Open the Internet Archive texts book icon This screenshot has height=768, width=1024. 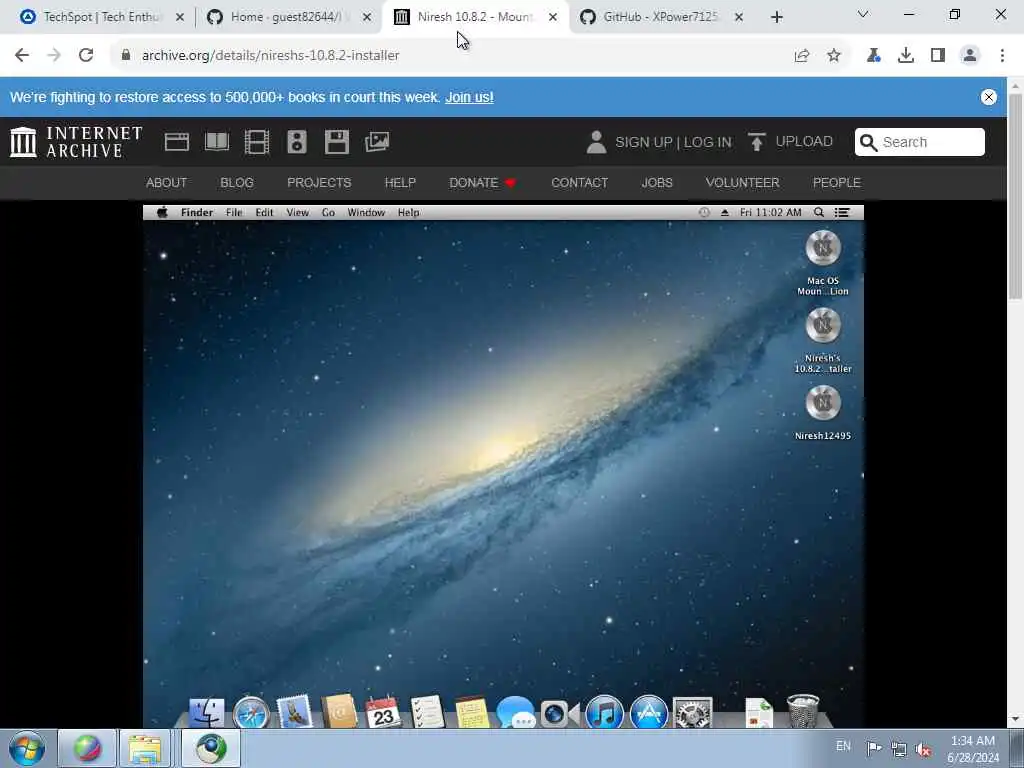point(217,142)
